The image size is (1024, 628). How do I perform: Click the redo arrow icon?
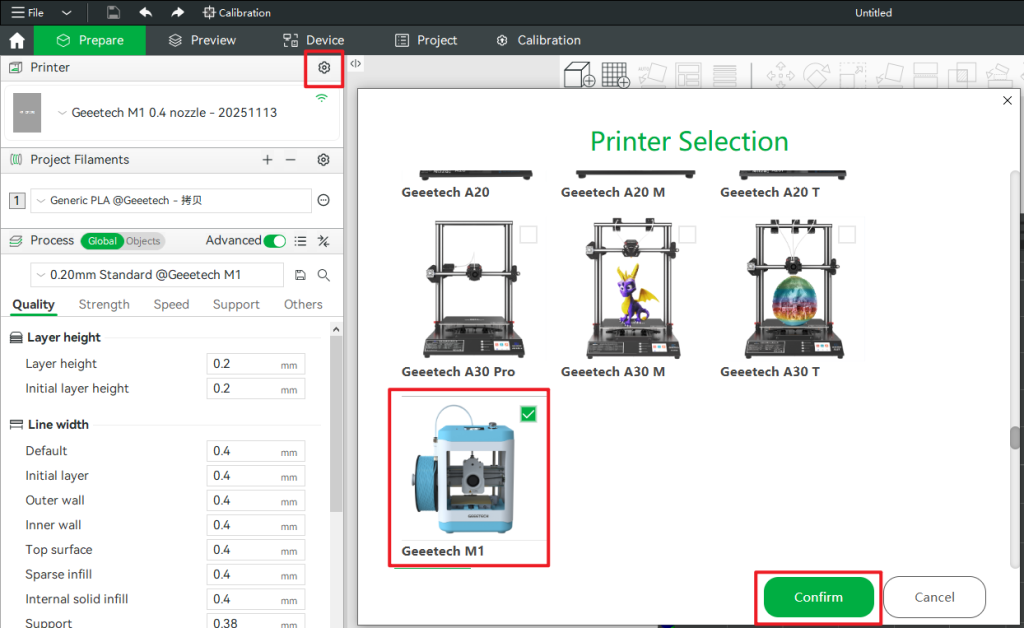click(177, 13)
